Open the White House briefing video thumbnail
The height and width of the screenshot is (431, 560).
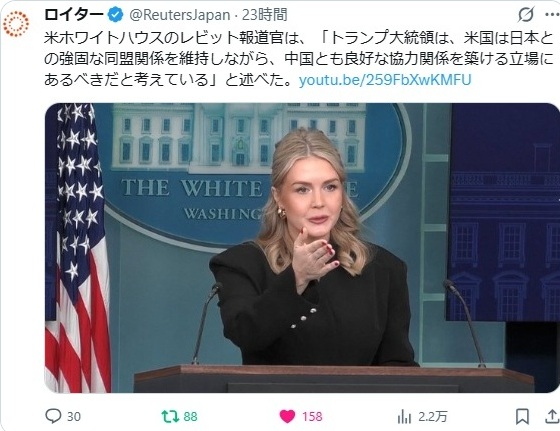[x=302, y=248]
